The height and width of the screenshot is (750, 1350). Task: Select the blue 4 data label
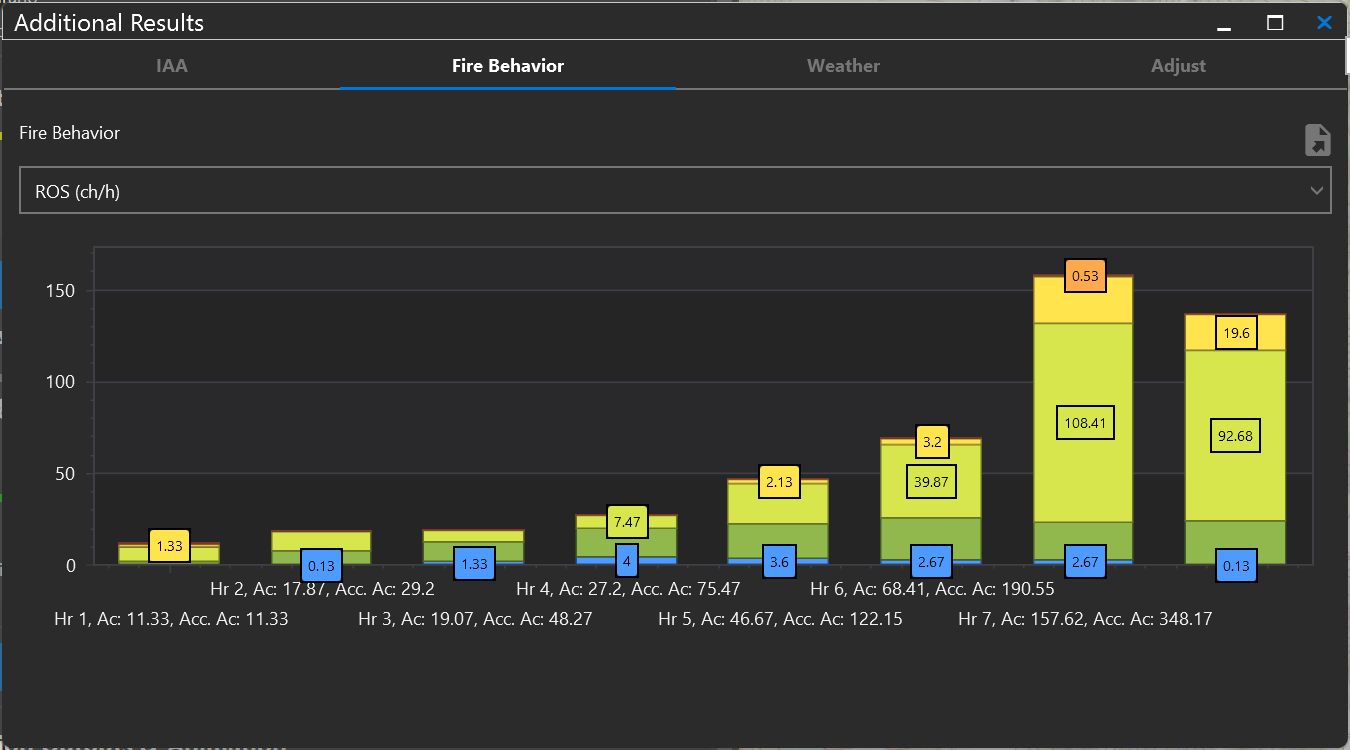pos(627,562)
